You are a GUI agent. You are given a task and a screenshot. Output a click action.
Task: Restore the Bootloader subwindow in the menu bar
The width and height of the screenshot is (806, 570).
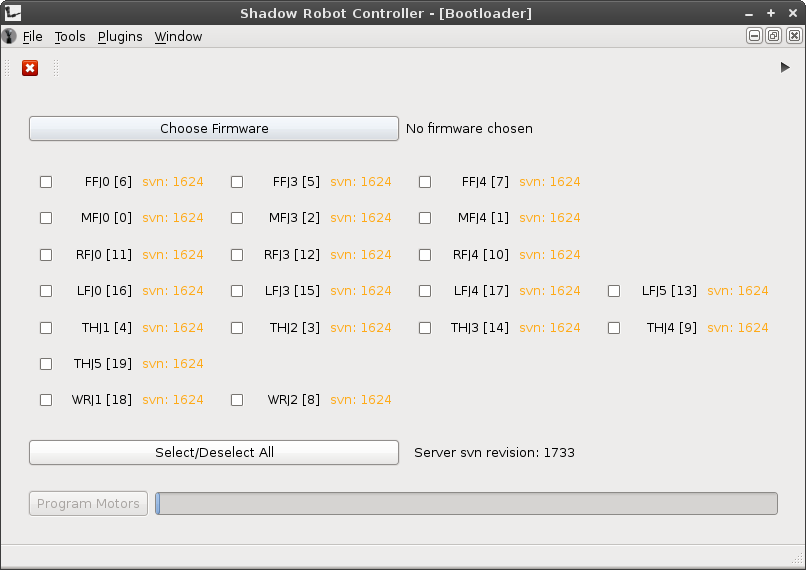point(774,36)
